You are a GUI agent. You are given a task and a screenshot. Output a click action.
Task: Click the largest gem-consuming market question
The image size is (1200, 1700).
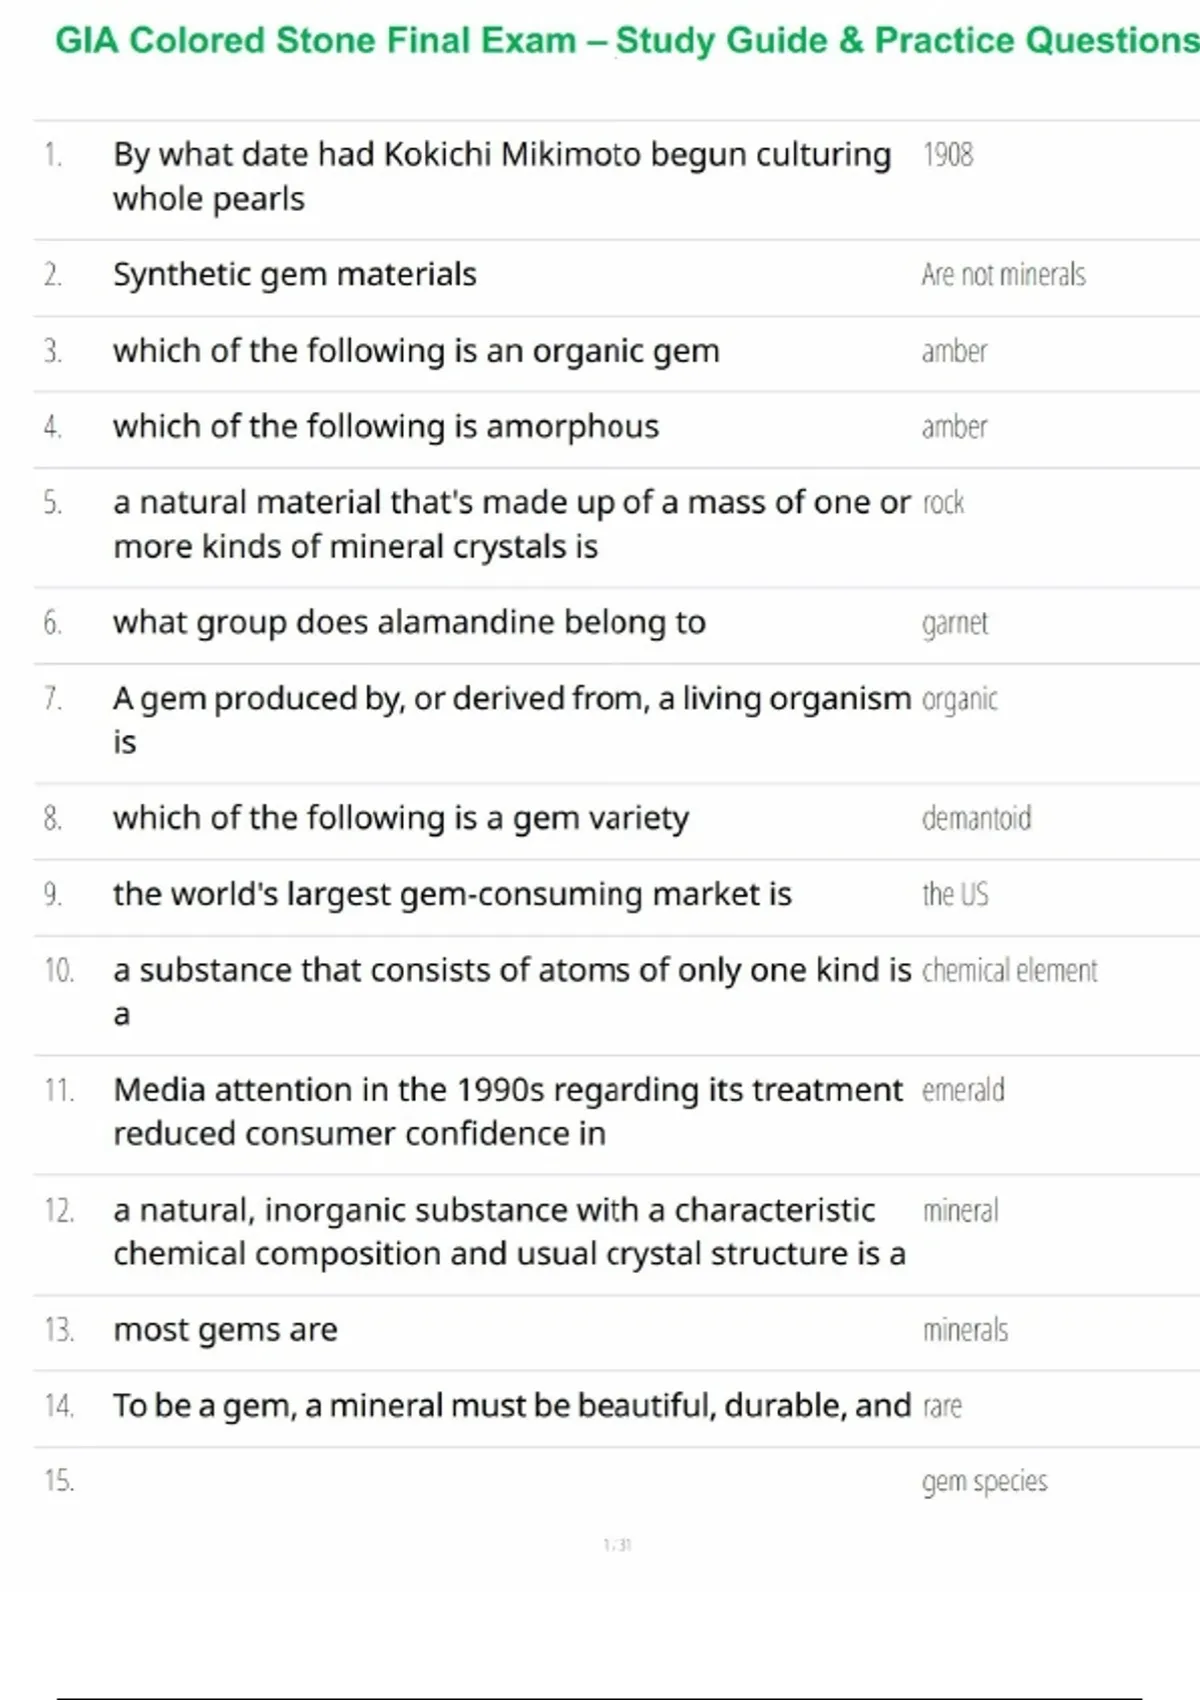tap(452, 894)
